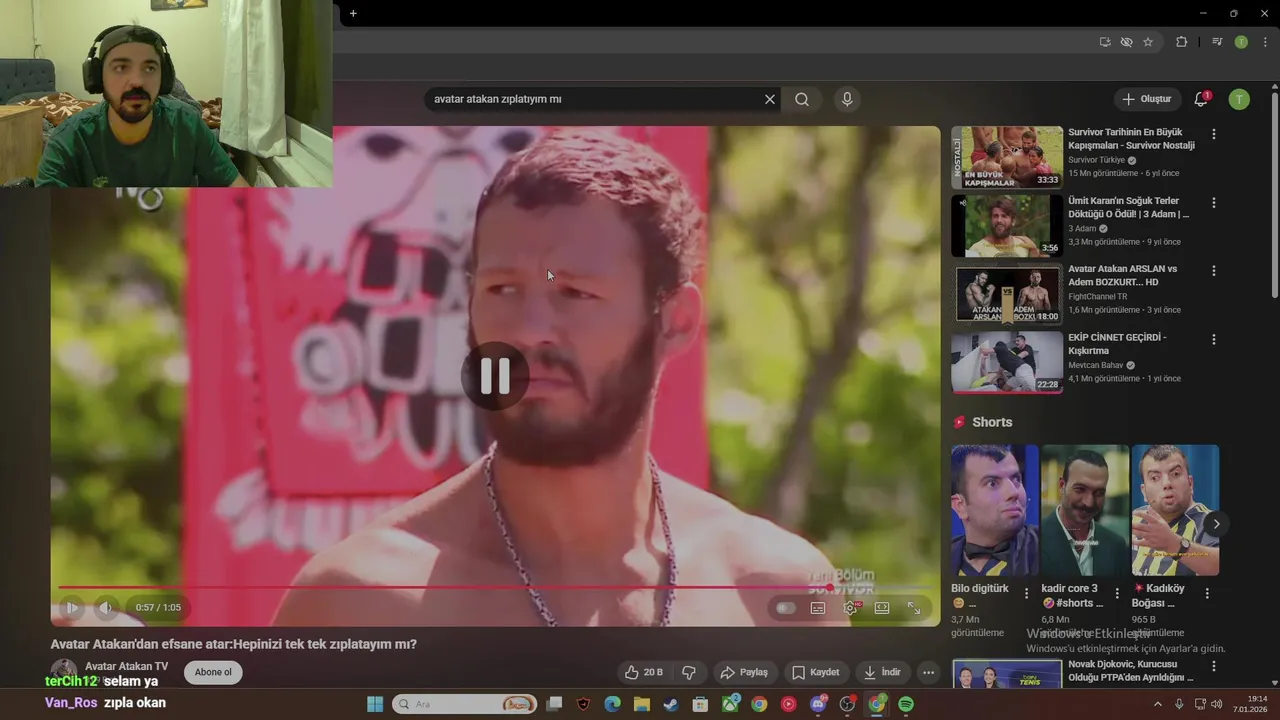The height and width of the screenshot is (720, 1280).
Task: Open Novak Djokovic video title
Action: (x=1130, y=670)
